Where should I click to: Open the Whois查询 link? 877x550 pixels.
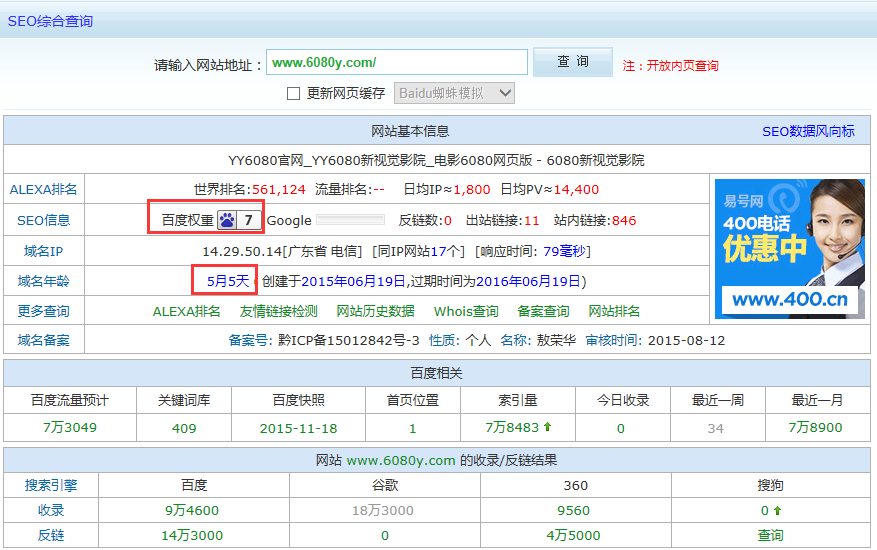click(x=466, y=311)
